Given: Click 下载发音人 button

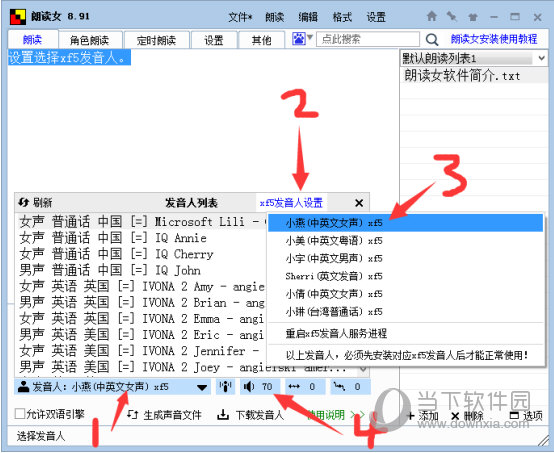Looking at the screenshot, I should click(x=251, y=415).
